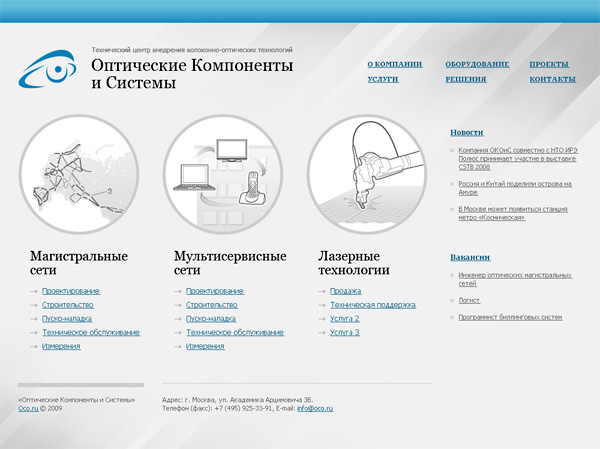The image size is (600, 449).
Task: Open the «Новости» heading link
Action: (x=466, y=132)
